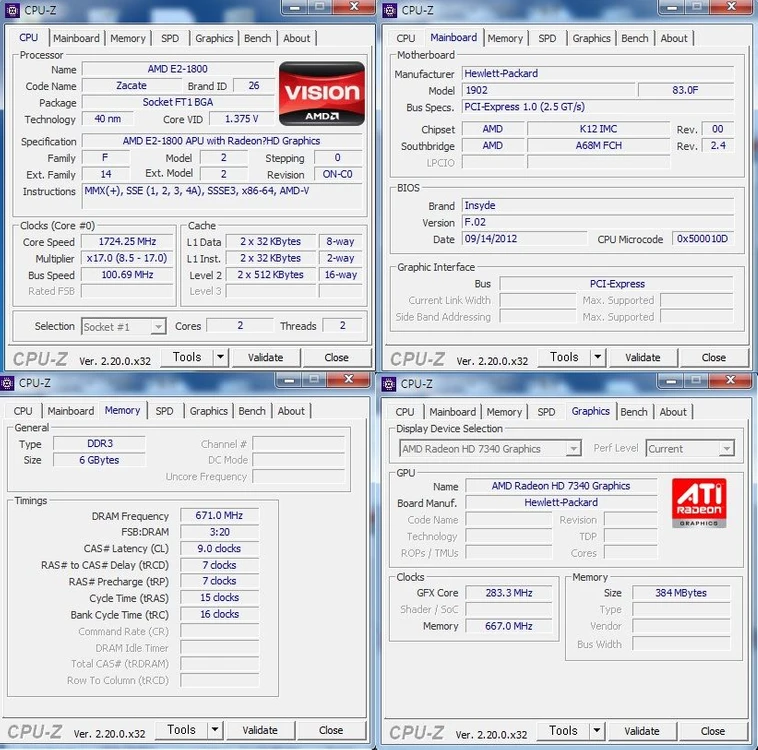This screenshot has height=750, width=758.
Task: Select Bench tab in Mainboard window
Action: [x=635, y=38]
